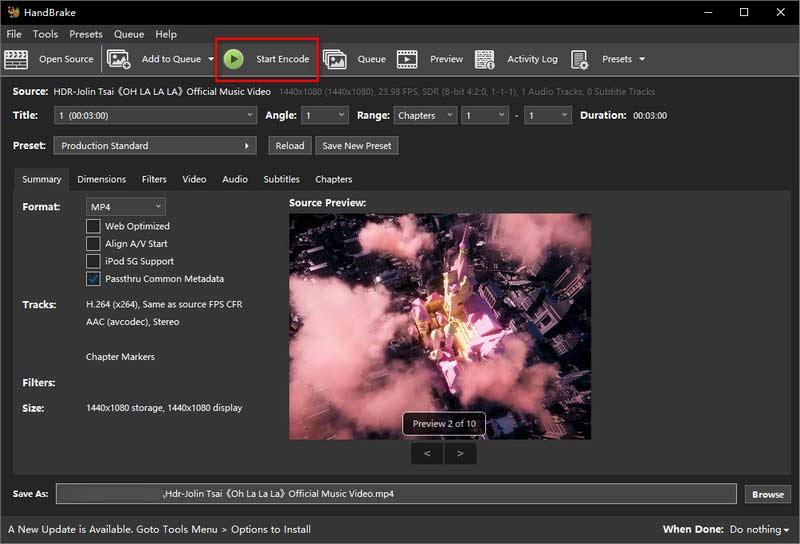Click Save New Preset button
800x544 pixels.
tap(357, 145)
